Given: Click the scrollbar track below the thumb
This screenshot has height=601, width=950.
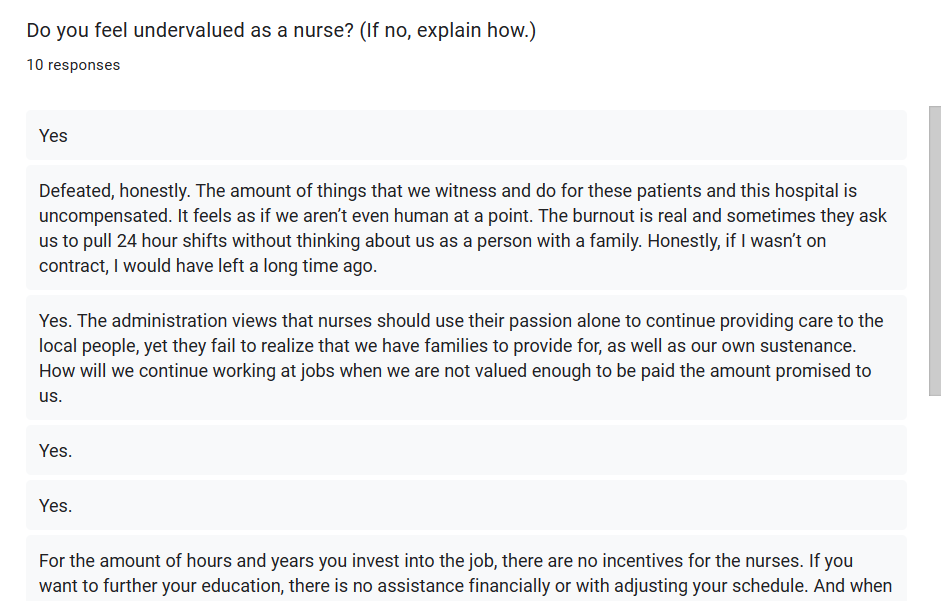Looking at the screenshot, I should (x=935, y=497).
